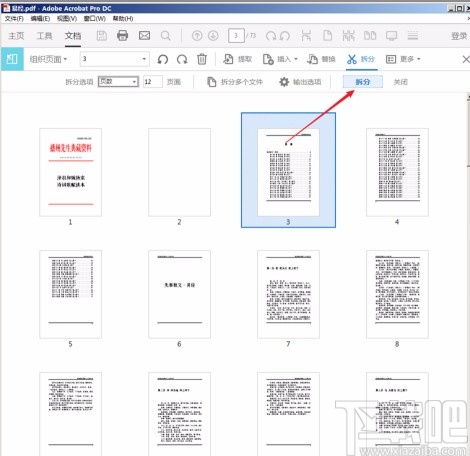Click the Save file icon
470x456 pixels.
102,36
